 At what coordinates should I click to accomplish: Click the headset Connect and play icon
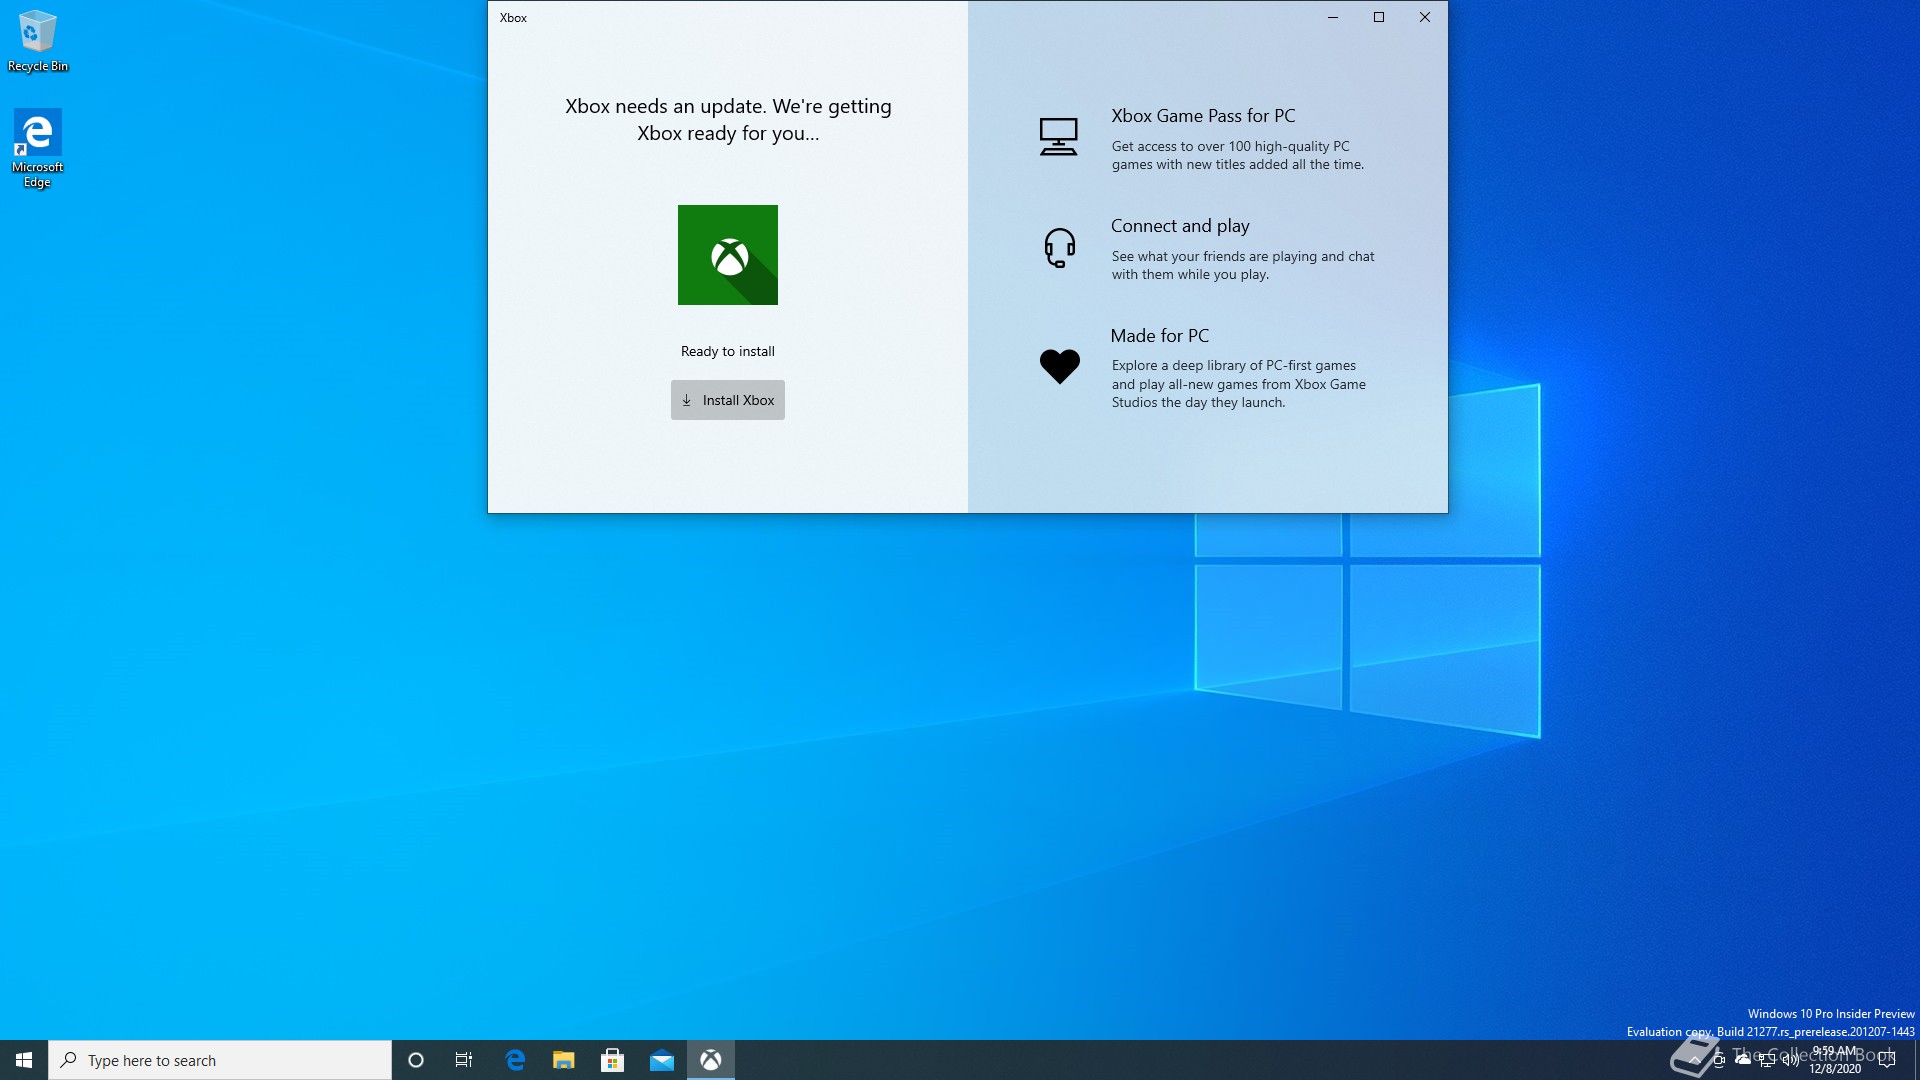(x=1059, y=247)
